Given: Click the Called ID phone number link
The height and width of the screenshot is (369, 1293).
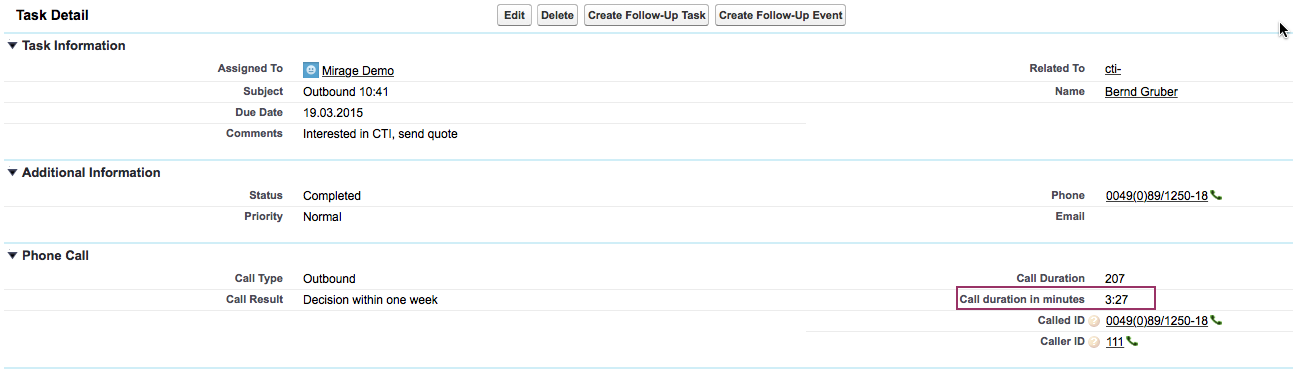Looking at the screenshot, I should pos(1156,321).
